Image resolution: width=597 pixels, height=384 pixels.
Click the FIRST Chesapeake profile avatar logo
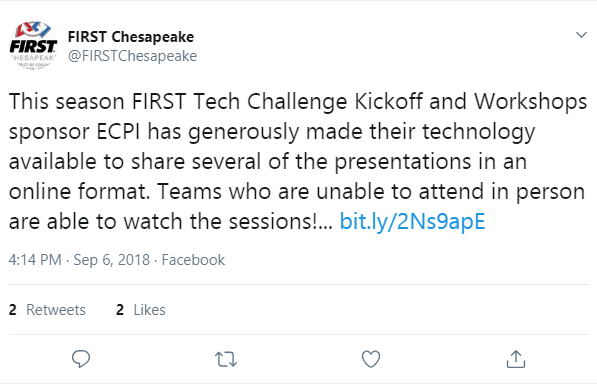pos(33,46)
